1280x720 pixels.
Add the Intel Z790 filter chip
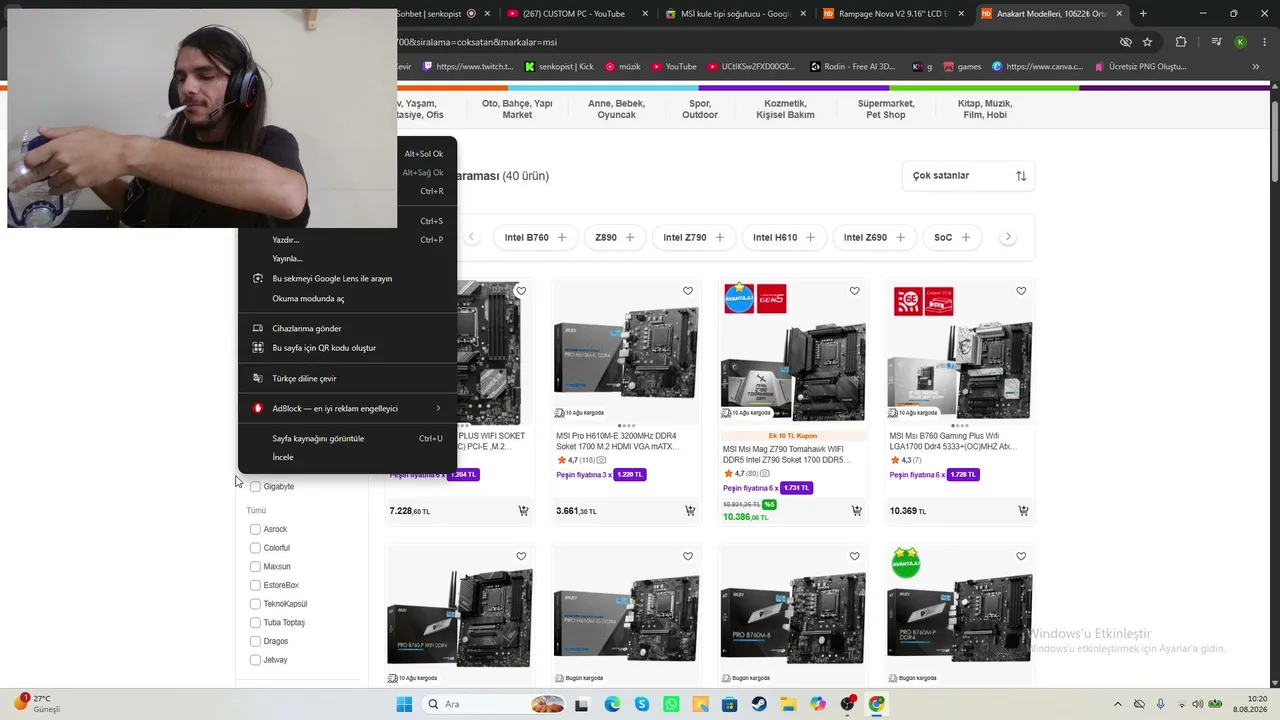tap(694, 238)
